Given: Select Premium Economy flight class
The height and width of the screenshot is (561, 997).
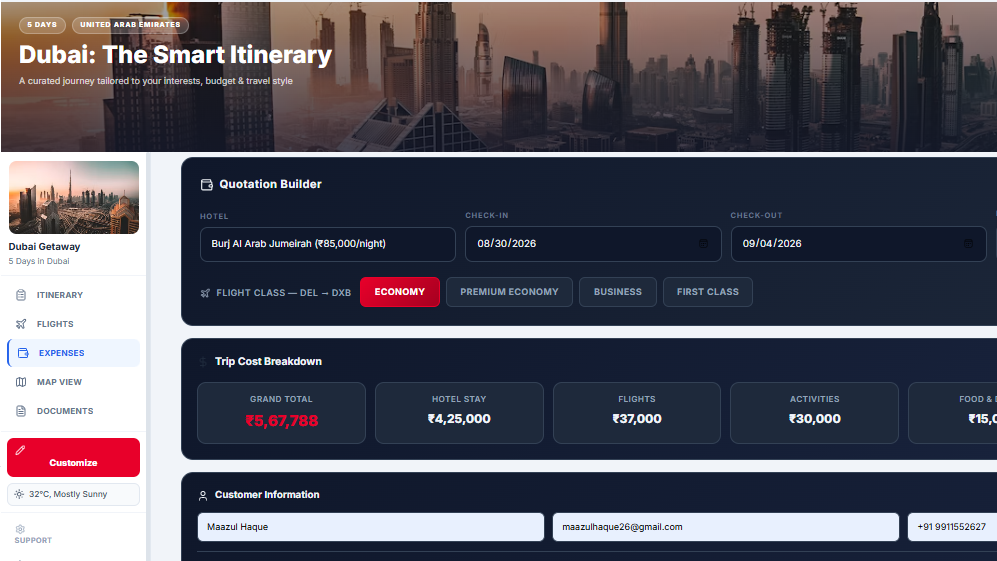Looking at the screenshot, I should coord(509,292).
